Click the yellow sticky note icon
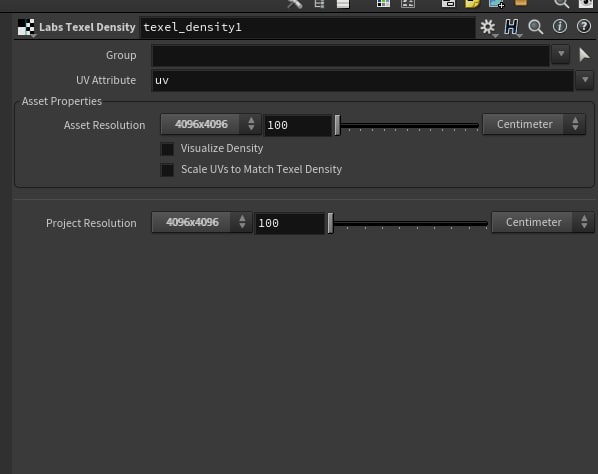This screenshot has width=598, height=474. coord(472,4)
